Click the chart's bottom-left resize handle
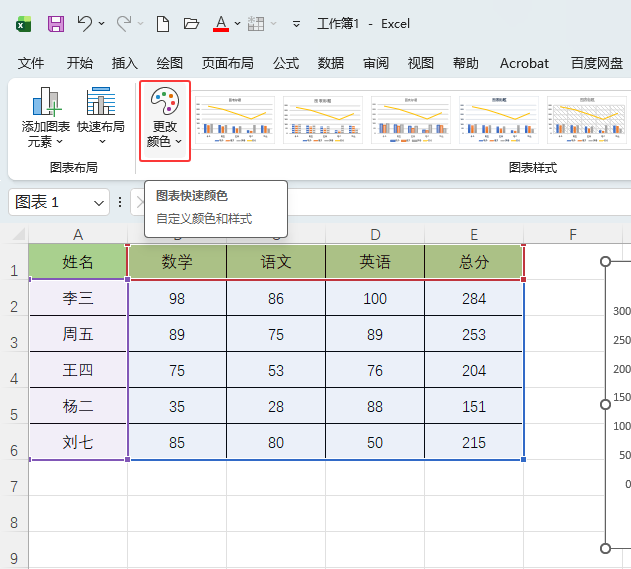The image size is (631, 569). 605,548
